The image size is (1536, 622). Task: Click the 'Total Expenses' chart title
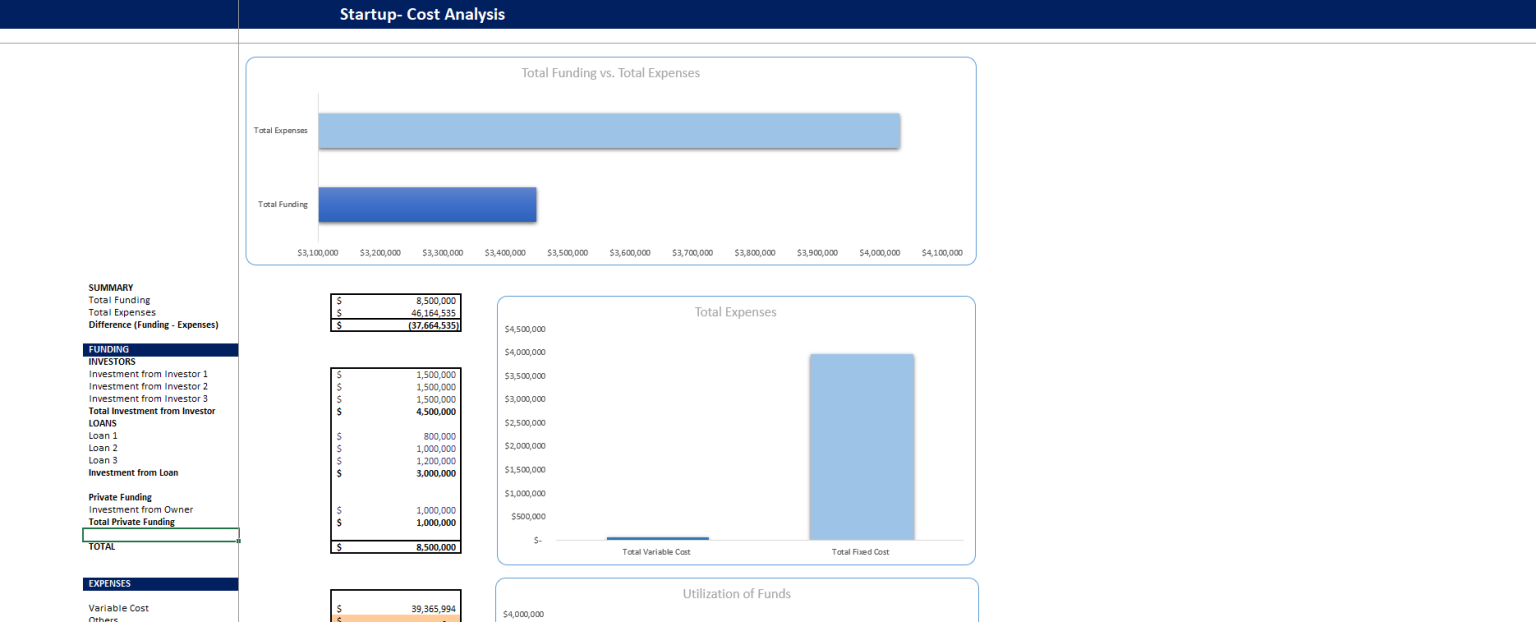736,311
